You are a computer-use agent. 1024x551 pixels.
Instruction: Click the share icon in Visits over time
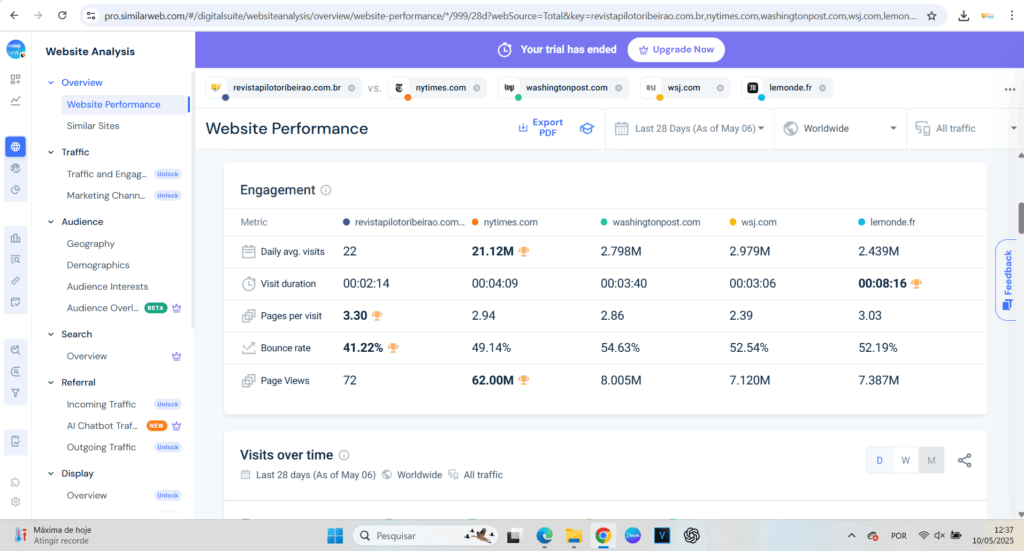[964, 460]
